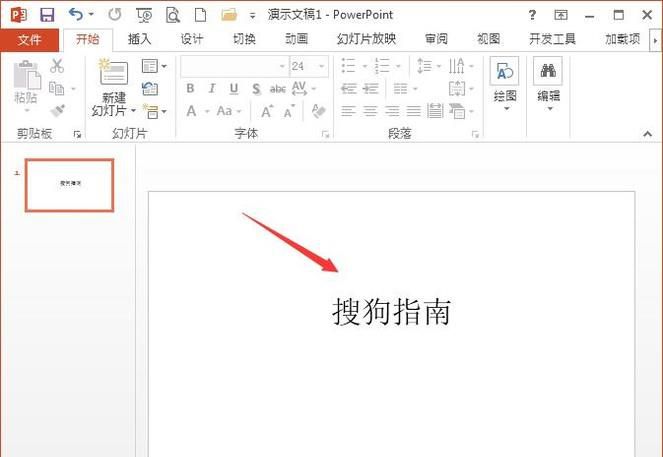This screenshot has height=457, width=663.
Task: Decrease list indent level
Action: [349, 89]
